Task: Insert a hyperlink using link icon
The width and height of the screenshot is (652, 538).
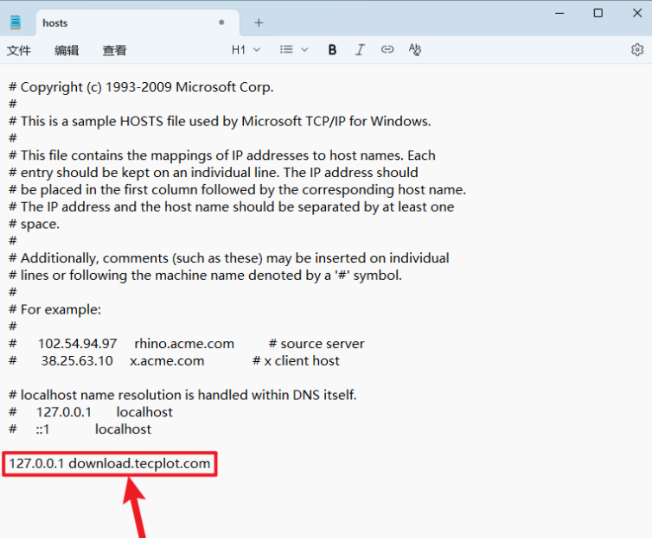Action: 387,49
